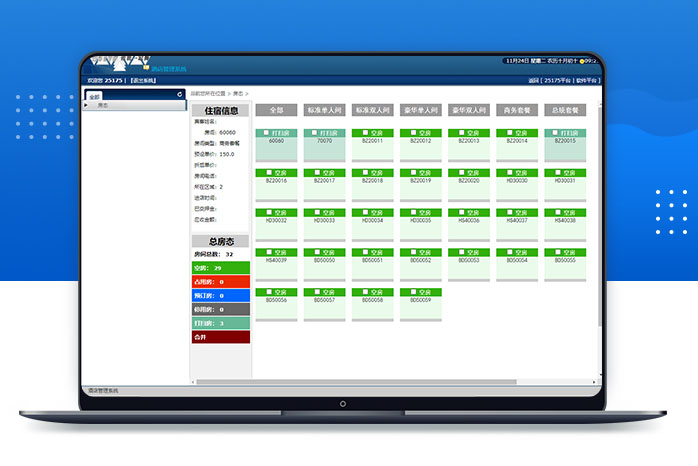Open the platform link right of 25175平台

(586, 81)
